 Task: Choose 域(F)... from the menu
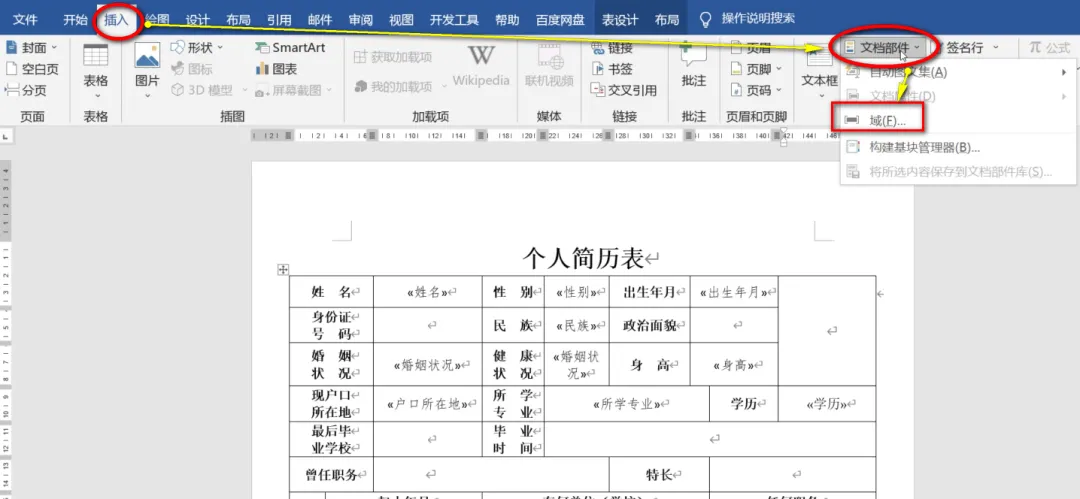tap(958, 121)
